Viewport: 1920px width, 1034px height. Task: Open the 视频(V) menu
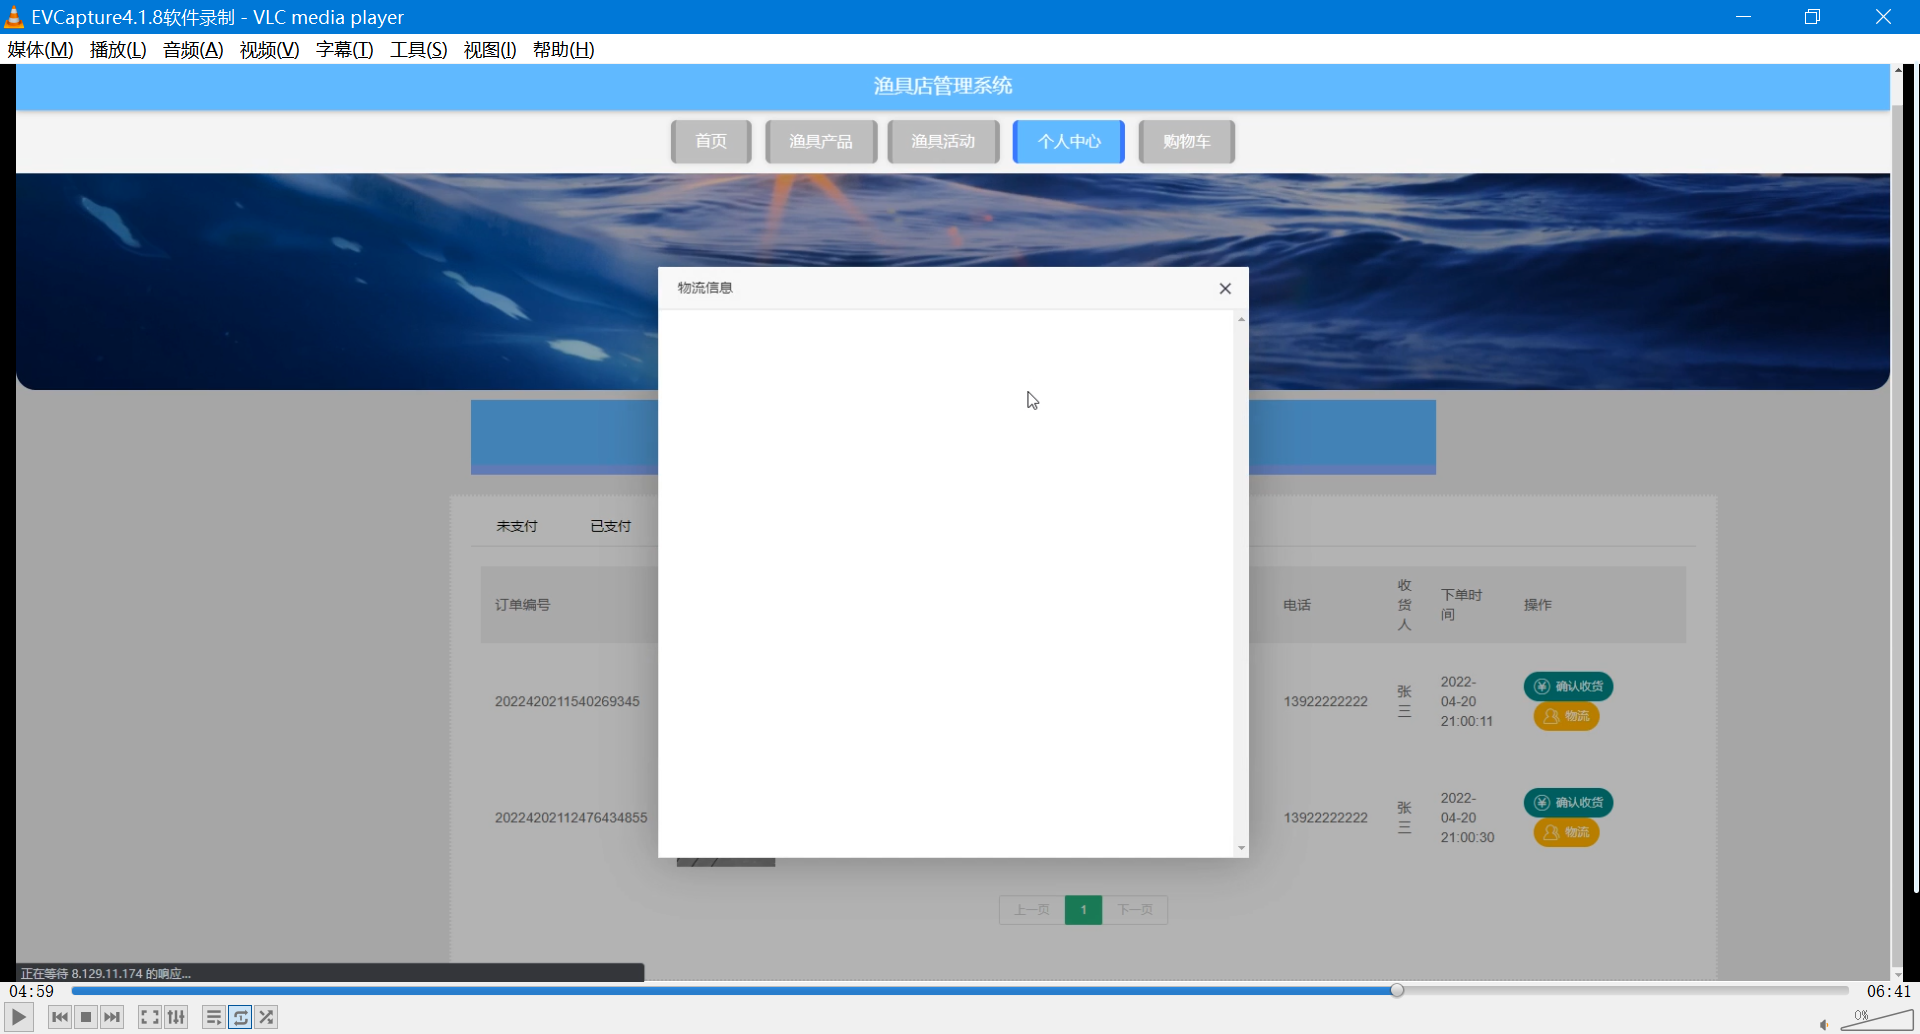click(x=269, y=49)
